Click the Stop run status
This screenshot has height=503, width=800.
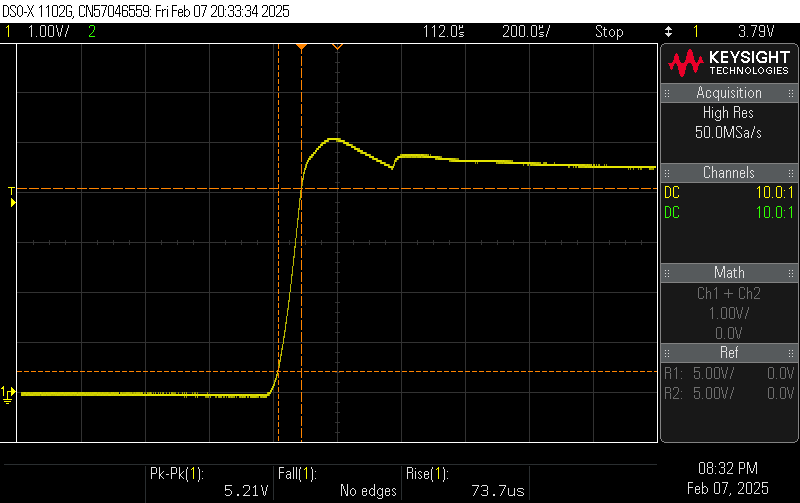click(x=609, y=32)
